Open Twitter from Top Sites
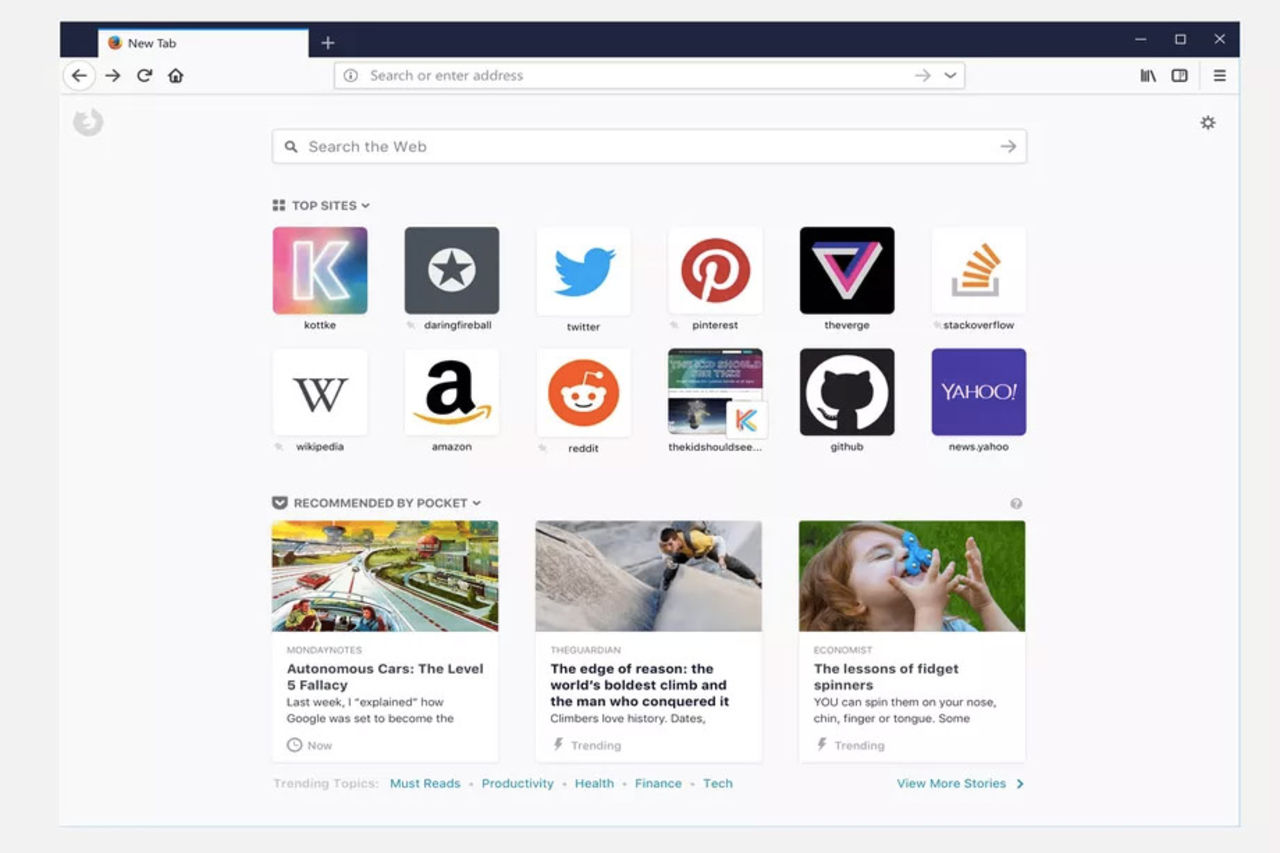This screenshot has width=1280, height=853. pyautogui.click(x=583, y=269)
